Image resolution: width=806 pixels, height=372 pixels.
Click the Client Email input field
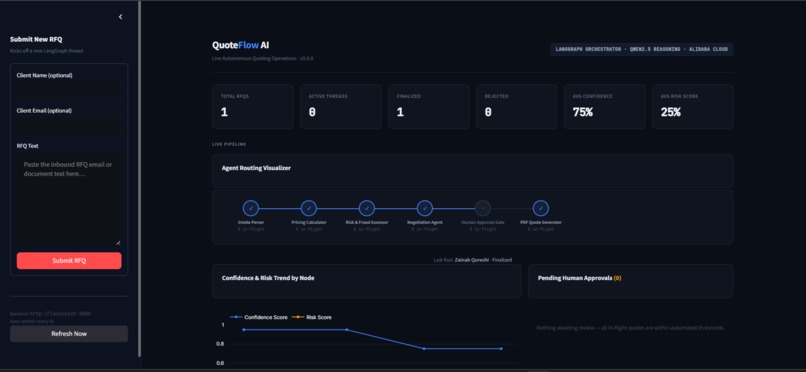pyautogui.click(x=69, y=126)
